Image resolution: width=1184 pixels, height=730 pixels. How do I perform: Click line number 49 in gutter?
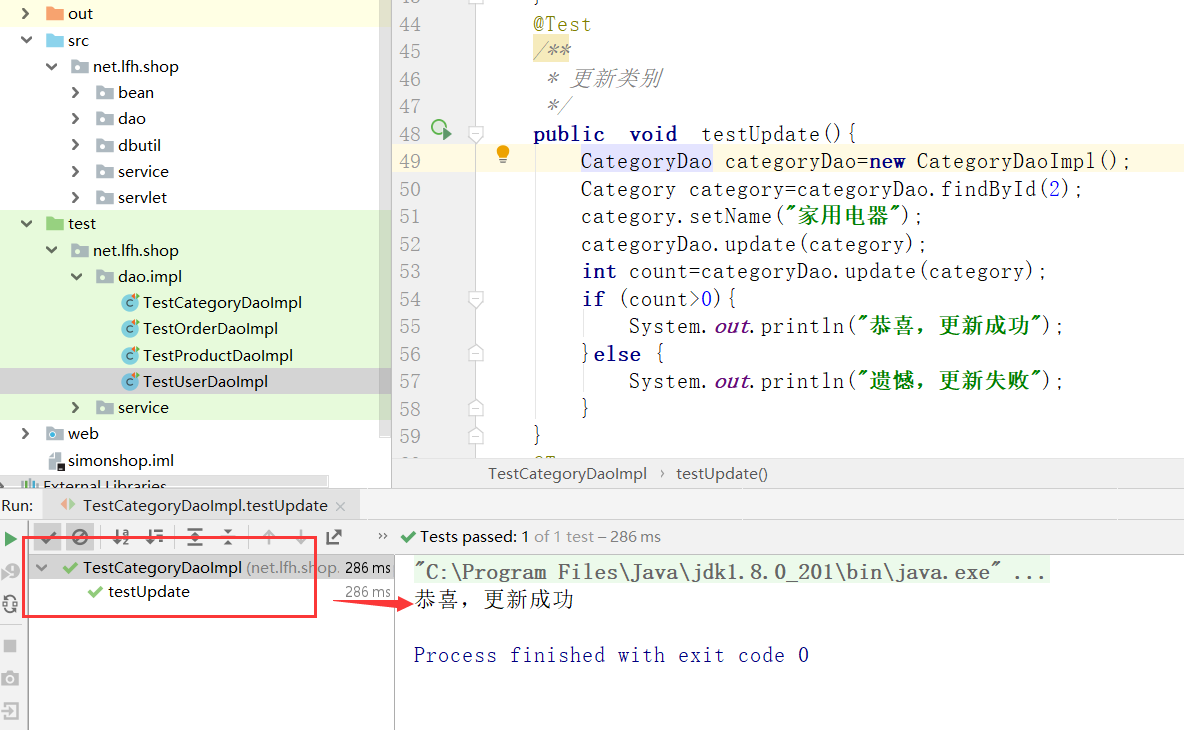click(x=410, y=162)
